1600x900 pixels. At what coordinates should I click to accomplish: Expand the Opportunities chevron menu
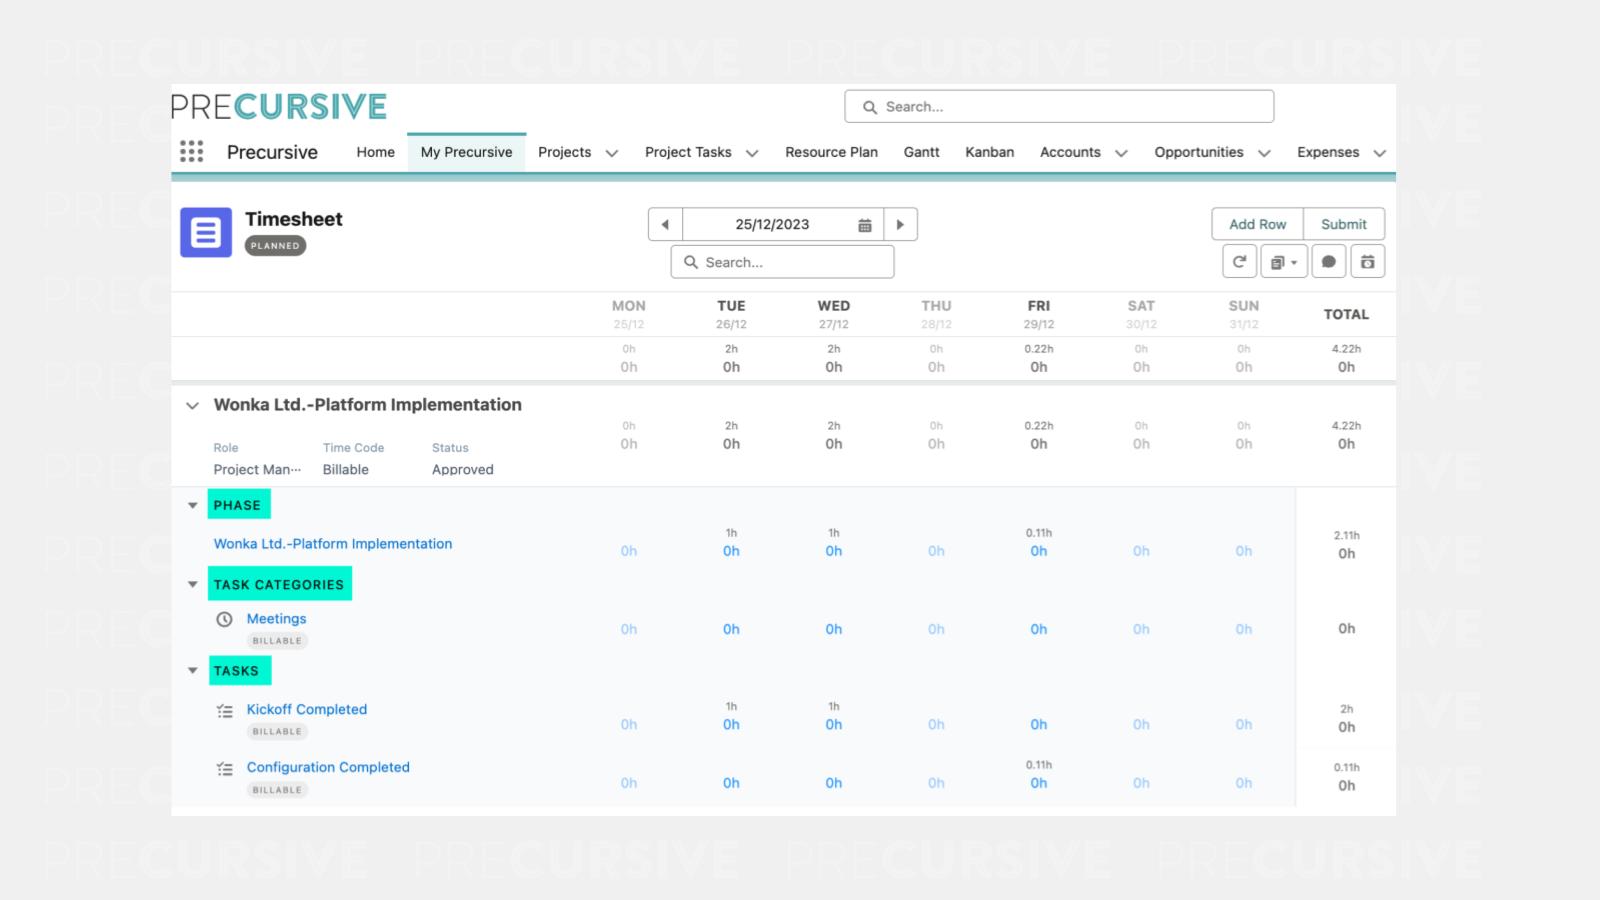1264,153
